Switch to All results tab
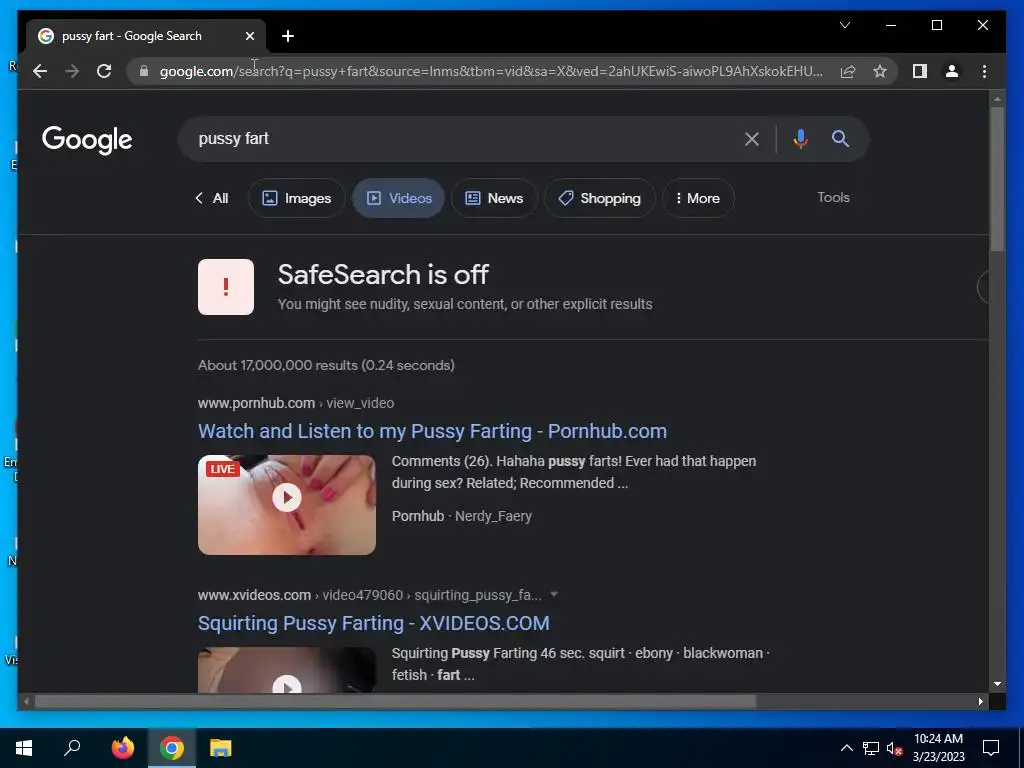Image resolution: width=1024 pixels, height=768 pixels. coord(212,198)
